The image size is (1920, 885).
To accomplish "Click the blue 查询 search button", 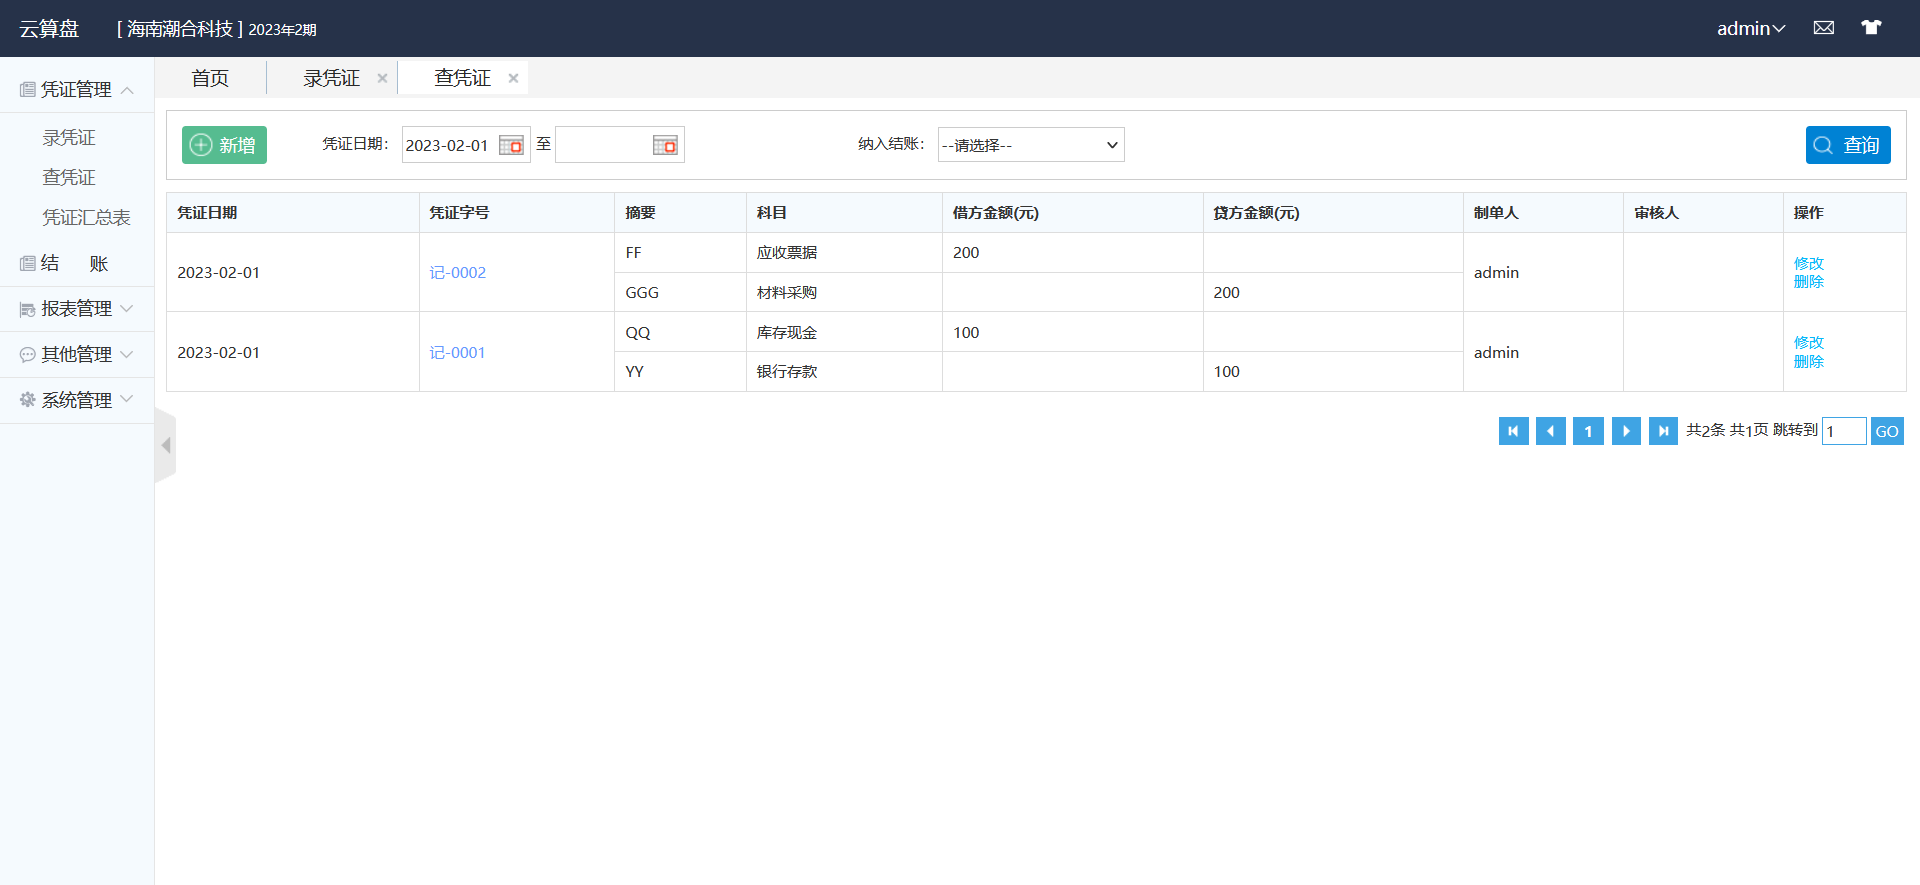I will (x=1847, y=145).
